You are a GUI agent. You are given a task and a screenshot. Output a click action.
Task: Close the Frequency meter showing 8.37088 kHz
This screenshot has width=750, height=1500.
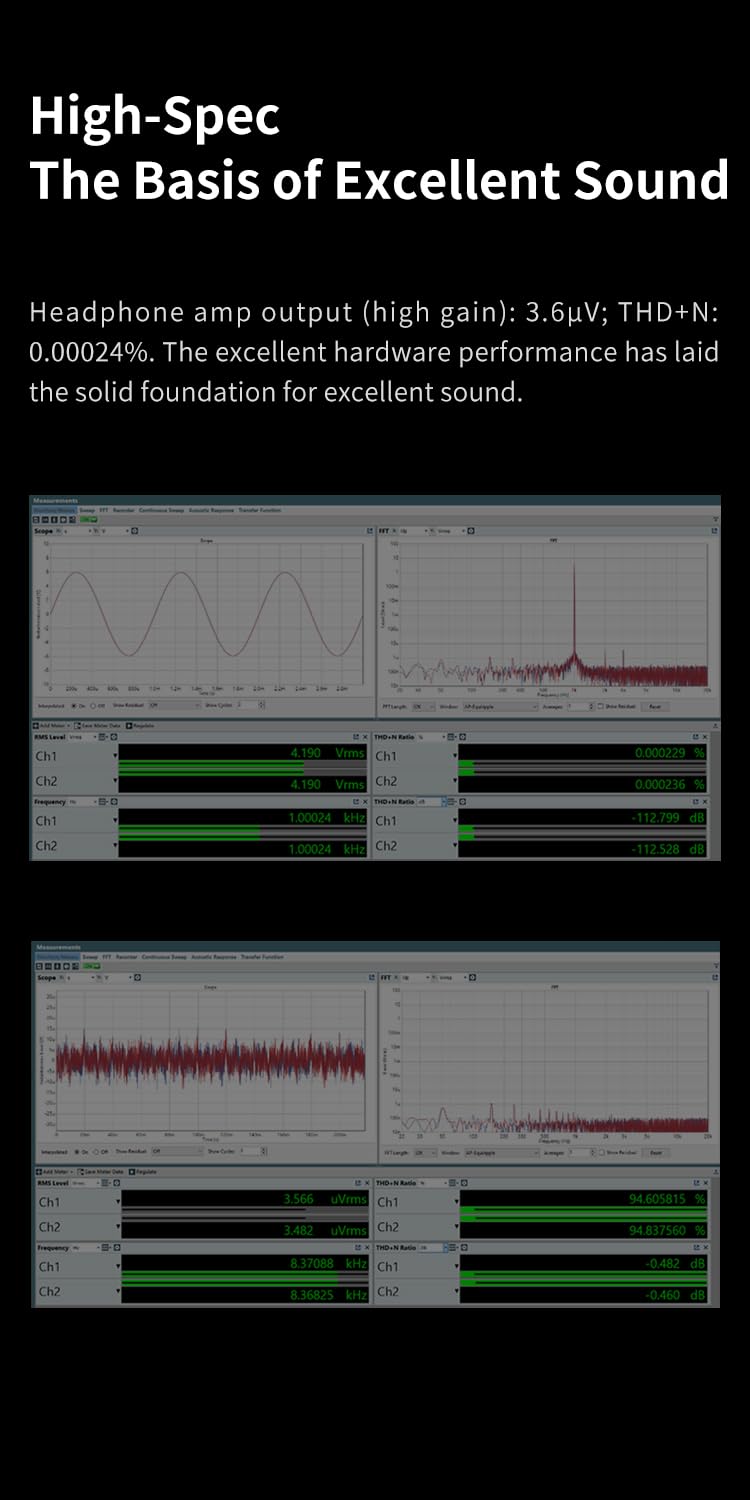tap(365, 1248)
